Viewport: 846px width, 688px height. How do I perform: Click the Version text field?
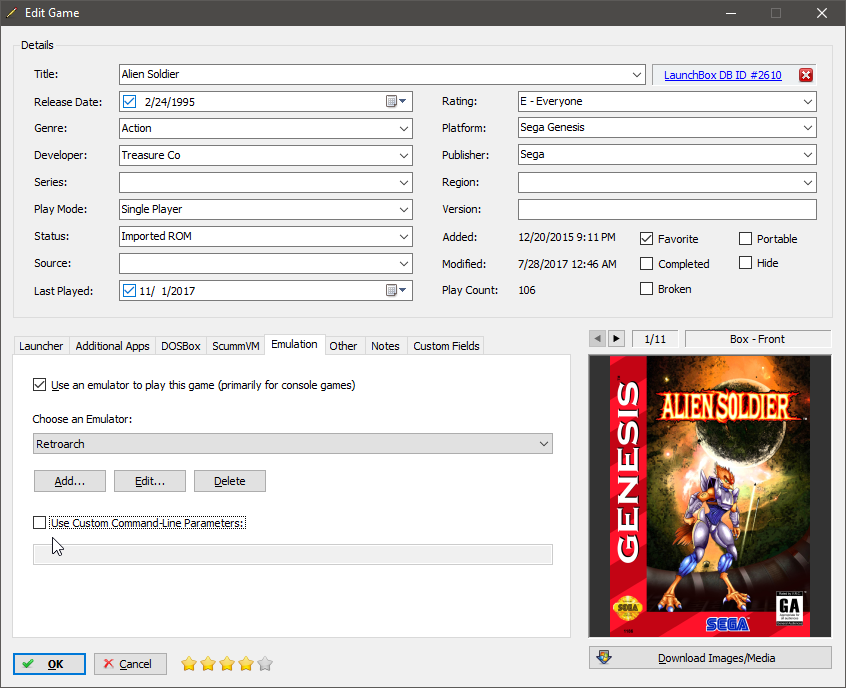coord(667,209)
